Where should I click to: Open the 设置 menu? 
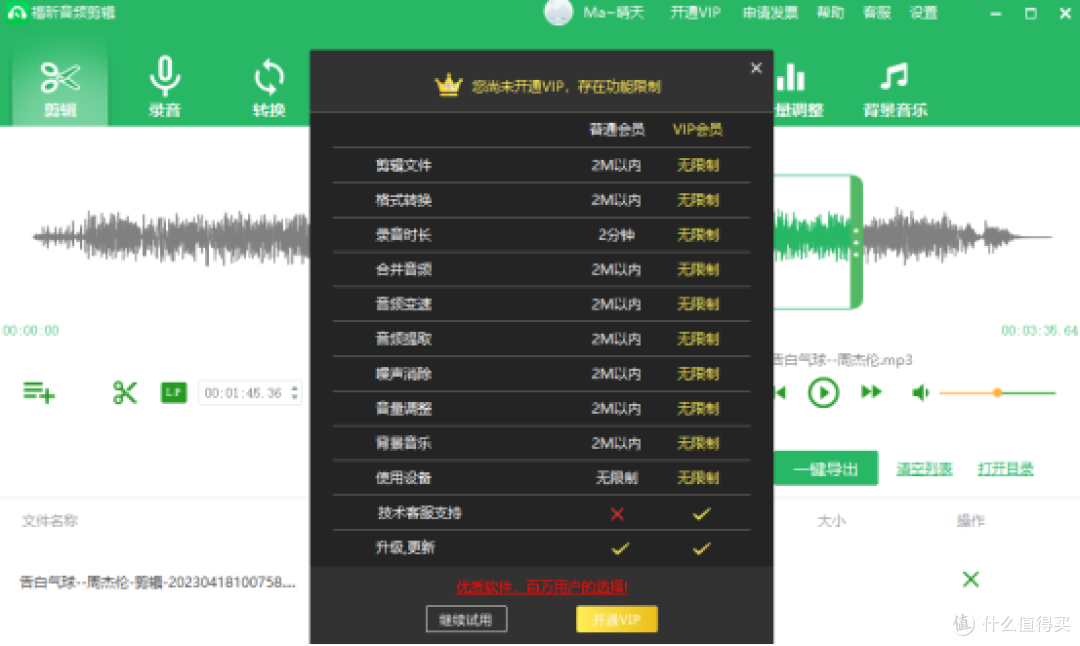[x=924, y=12]
